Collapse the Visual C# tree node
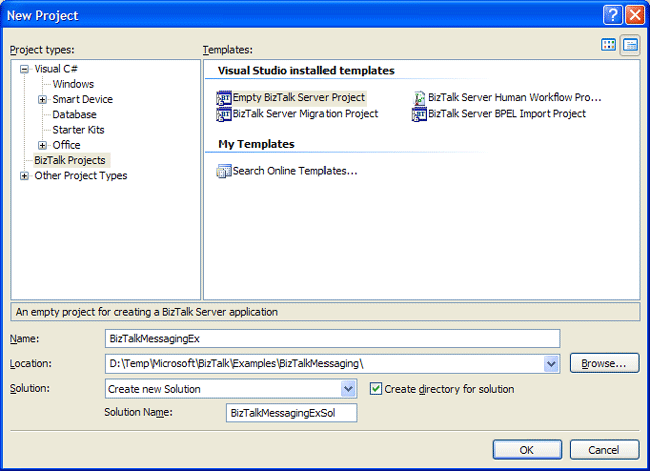 click(24, 69)
